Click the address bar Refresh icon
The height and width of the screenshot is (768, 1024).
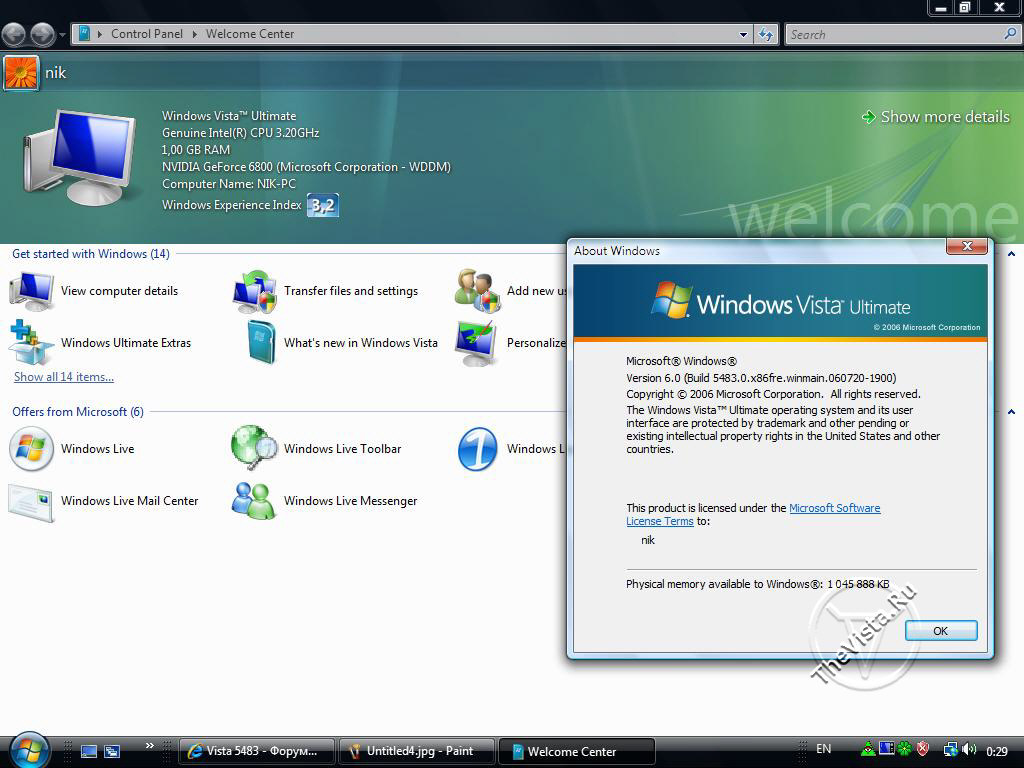click(765, 35)
